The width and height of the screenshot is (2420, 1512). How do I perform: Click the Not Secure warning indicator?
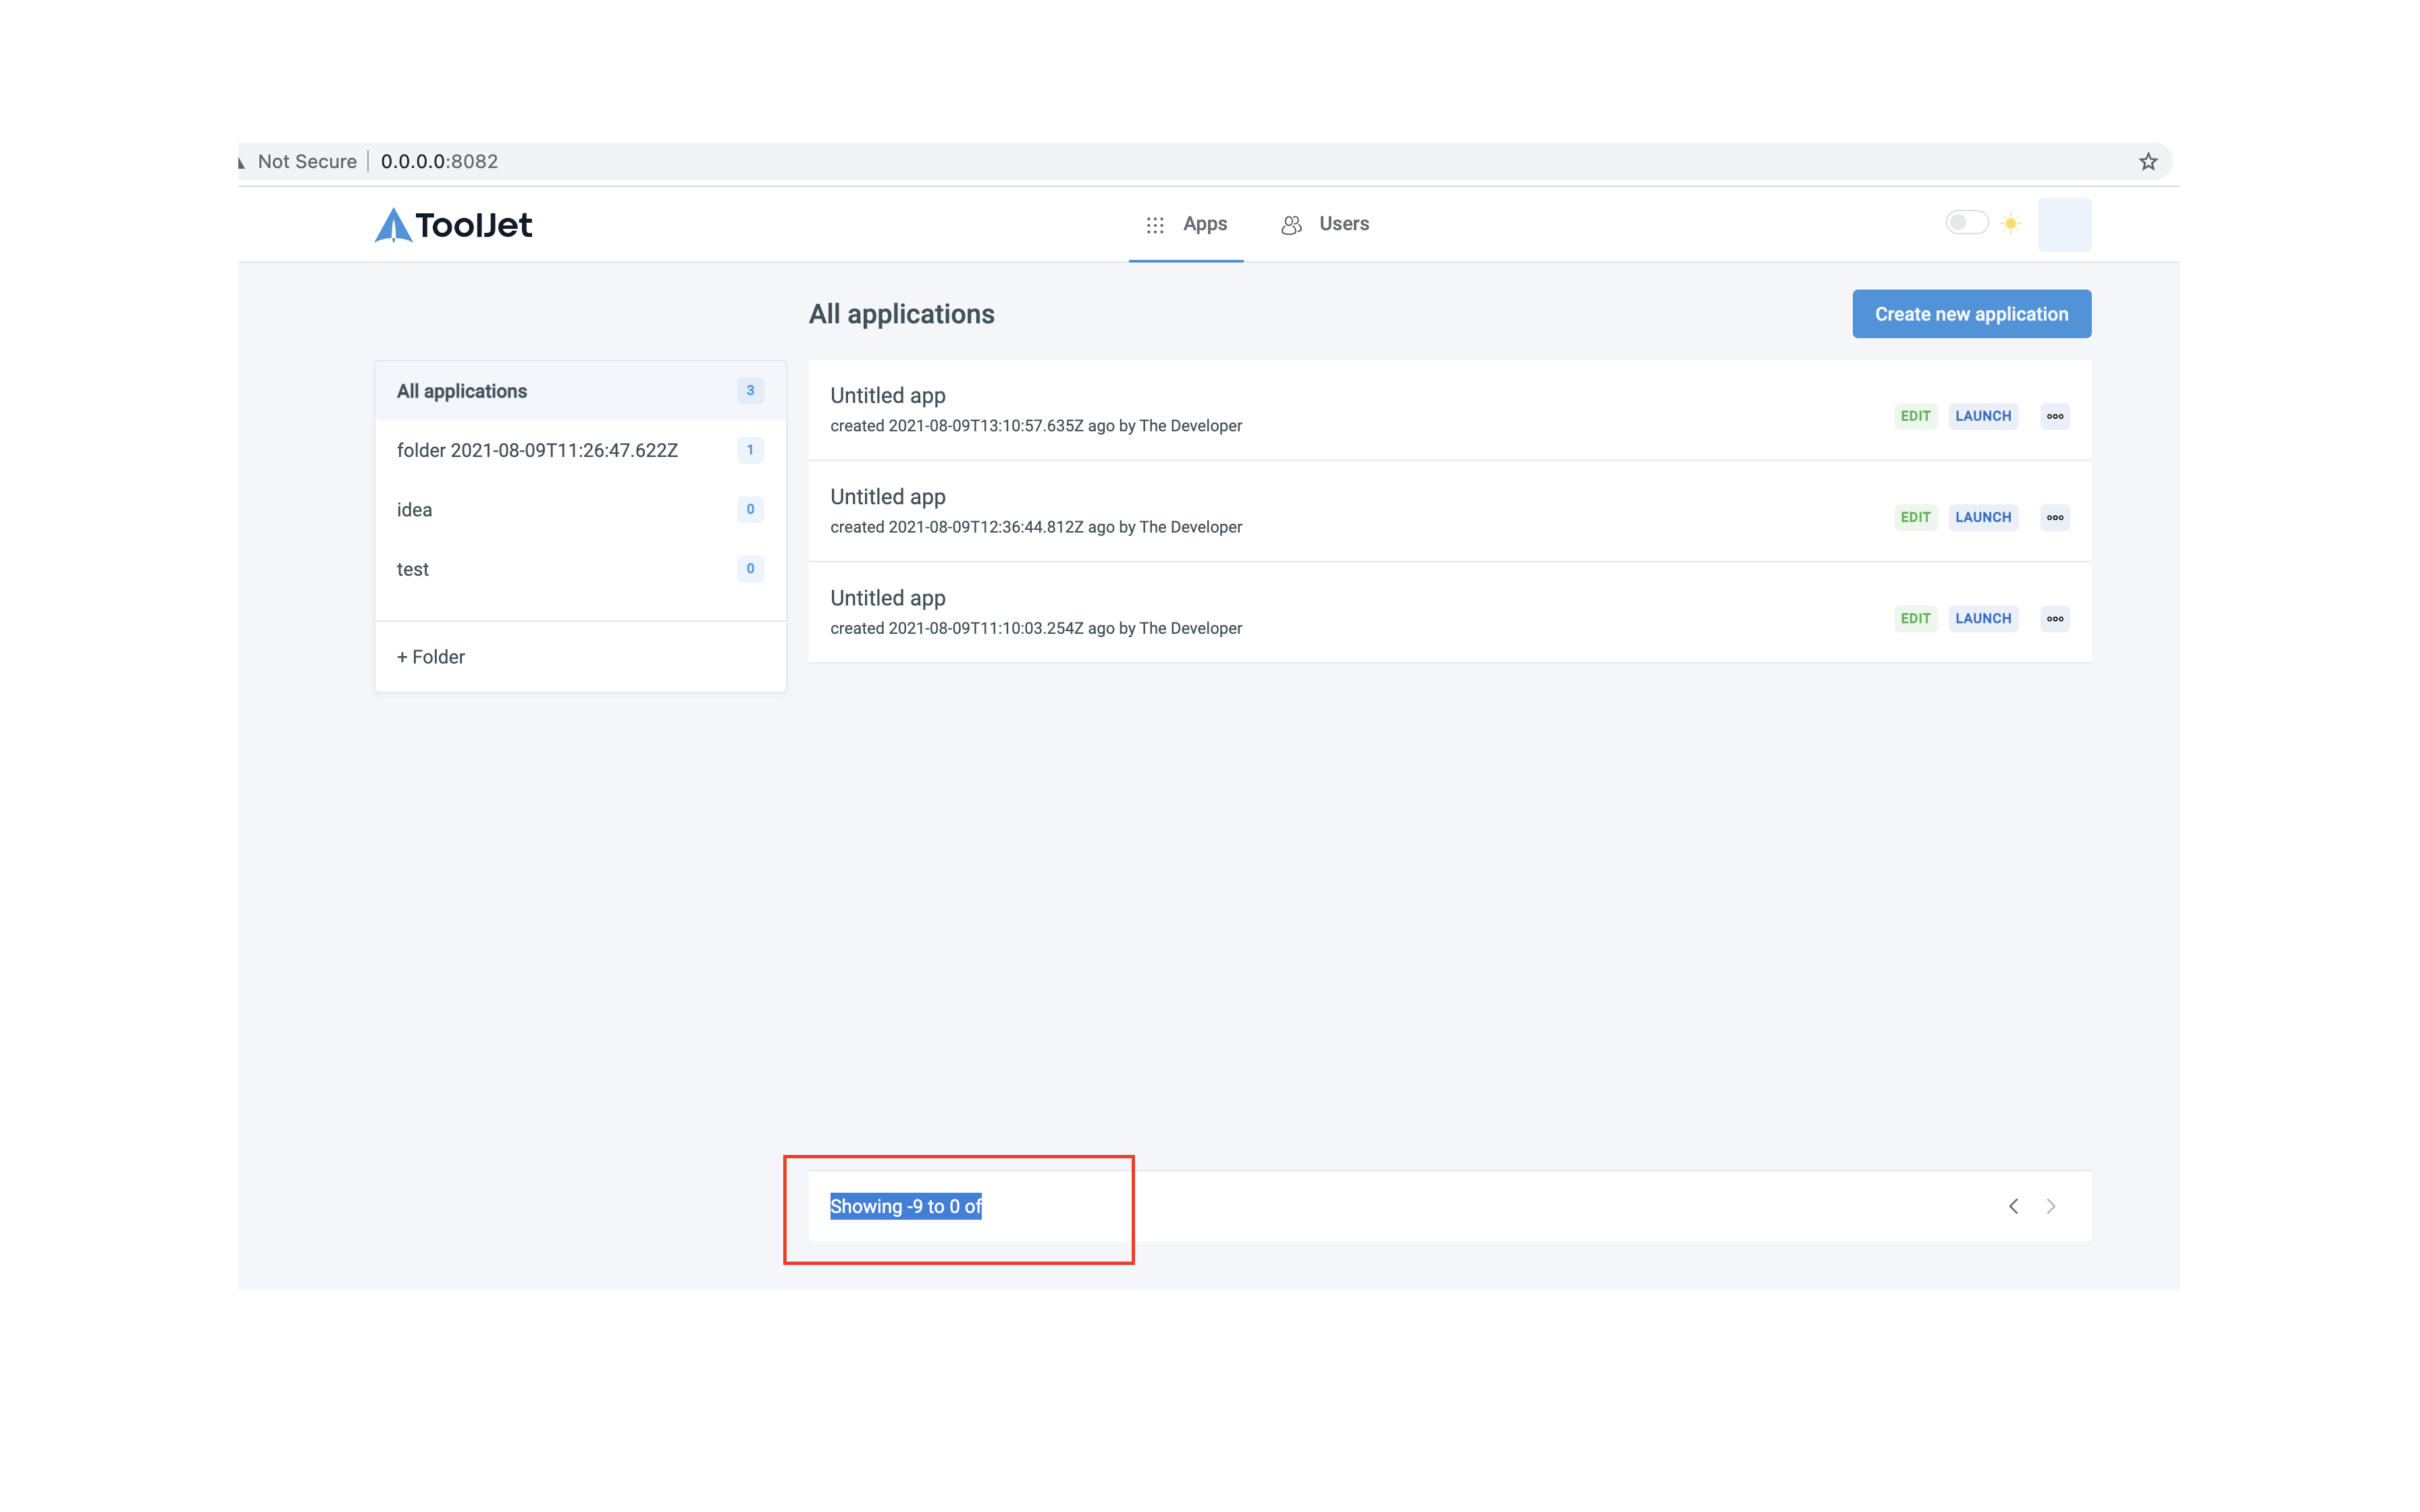click(306, 161)
